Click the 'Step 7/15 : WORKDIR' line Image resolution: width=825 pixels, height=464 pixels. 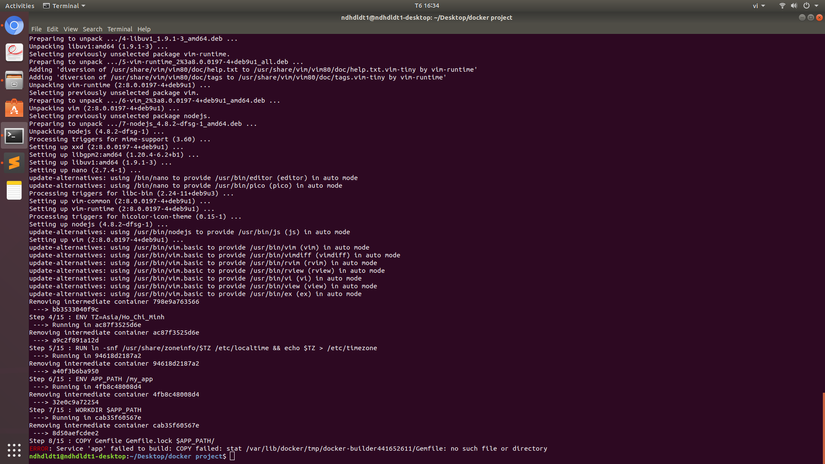(x=85, y=410)
